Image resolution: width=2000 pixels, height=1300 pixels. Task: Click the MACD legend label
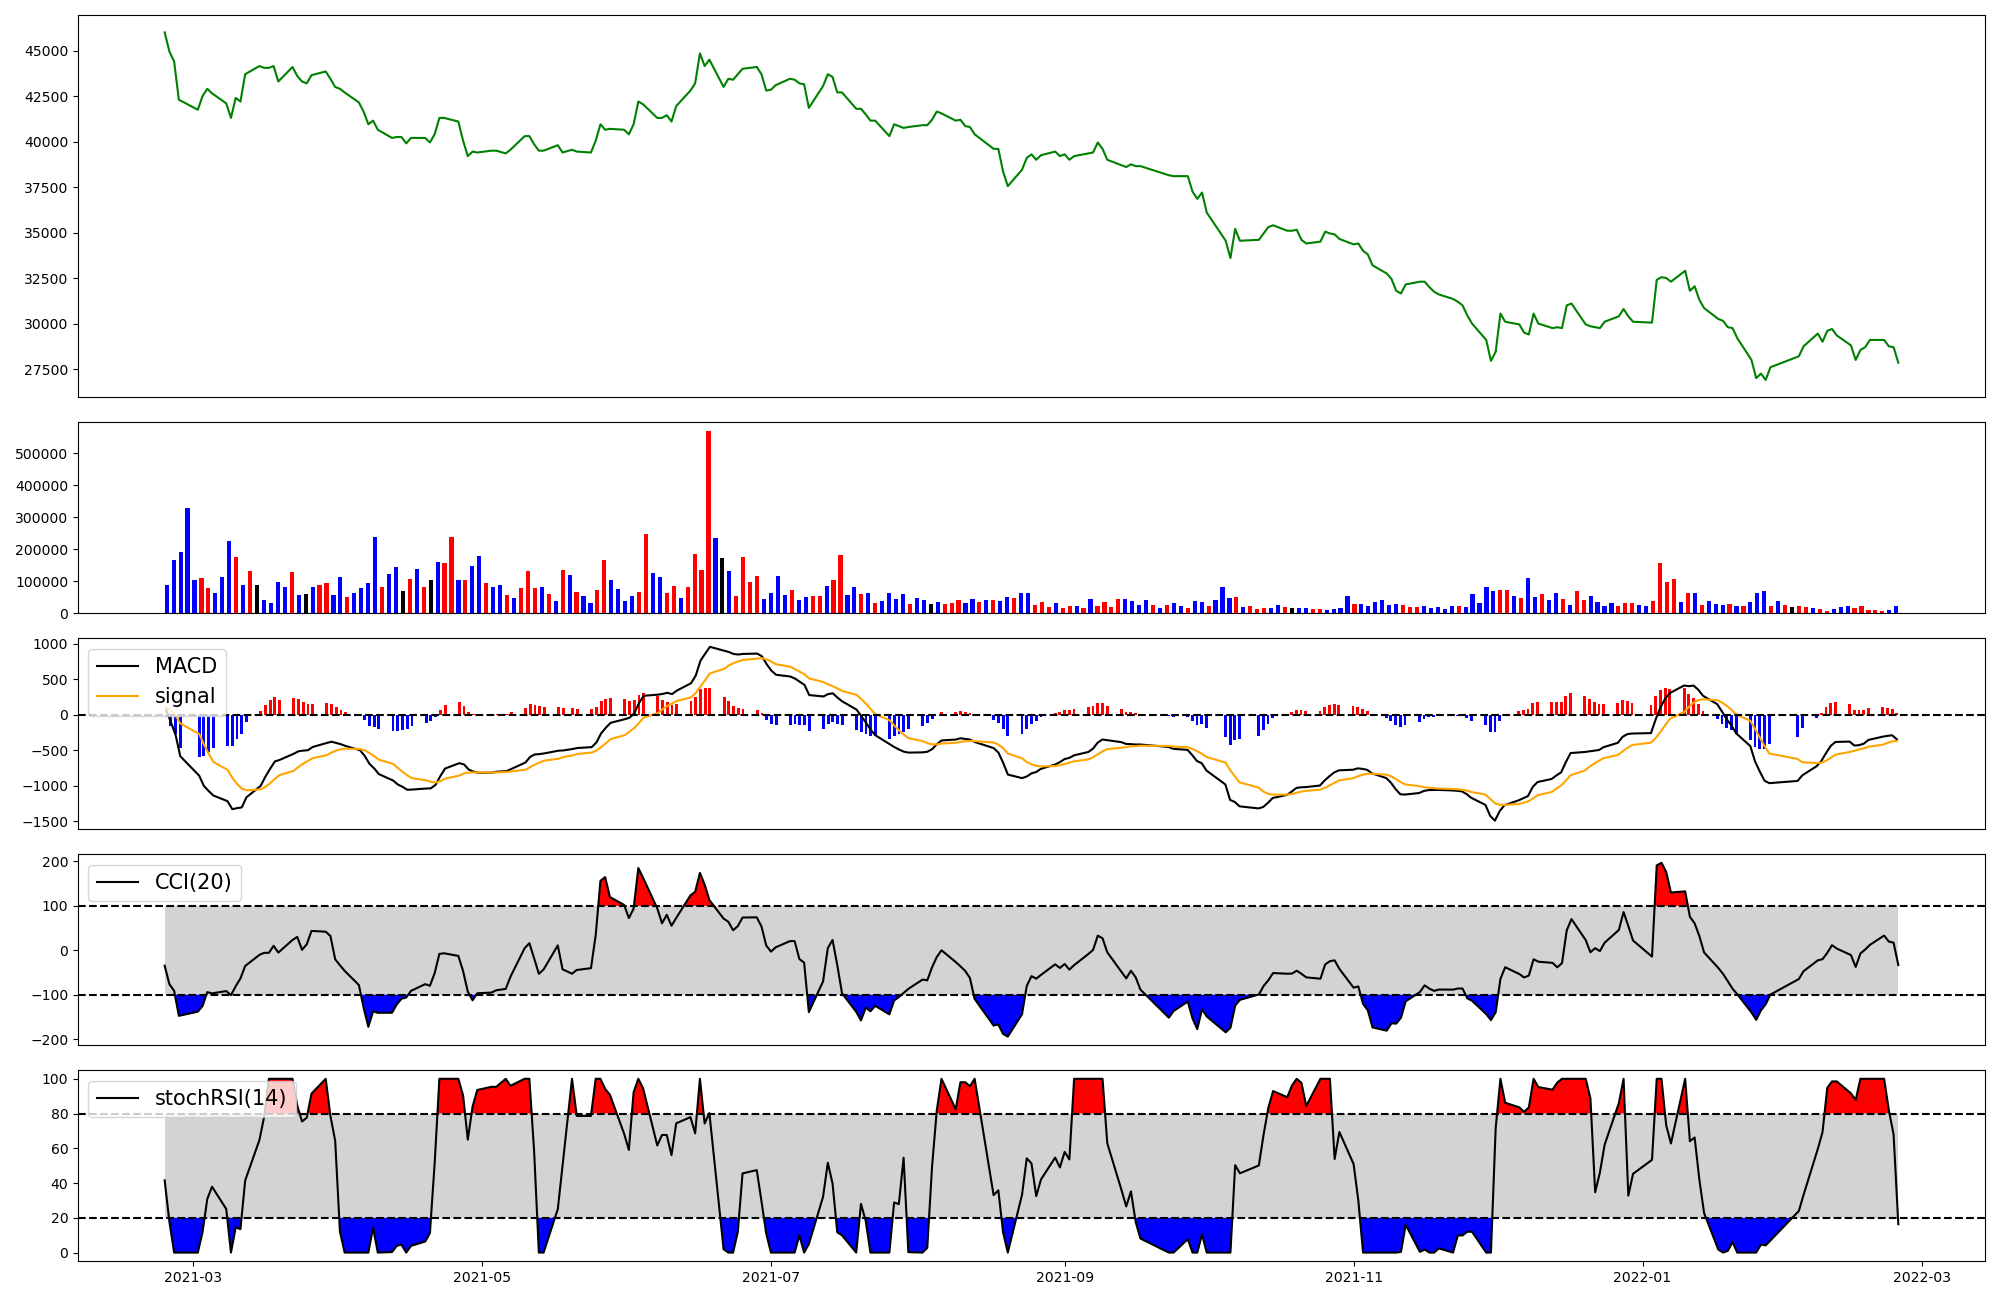[185, 666]
